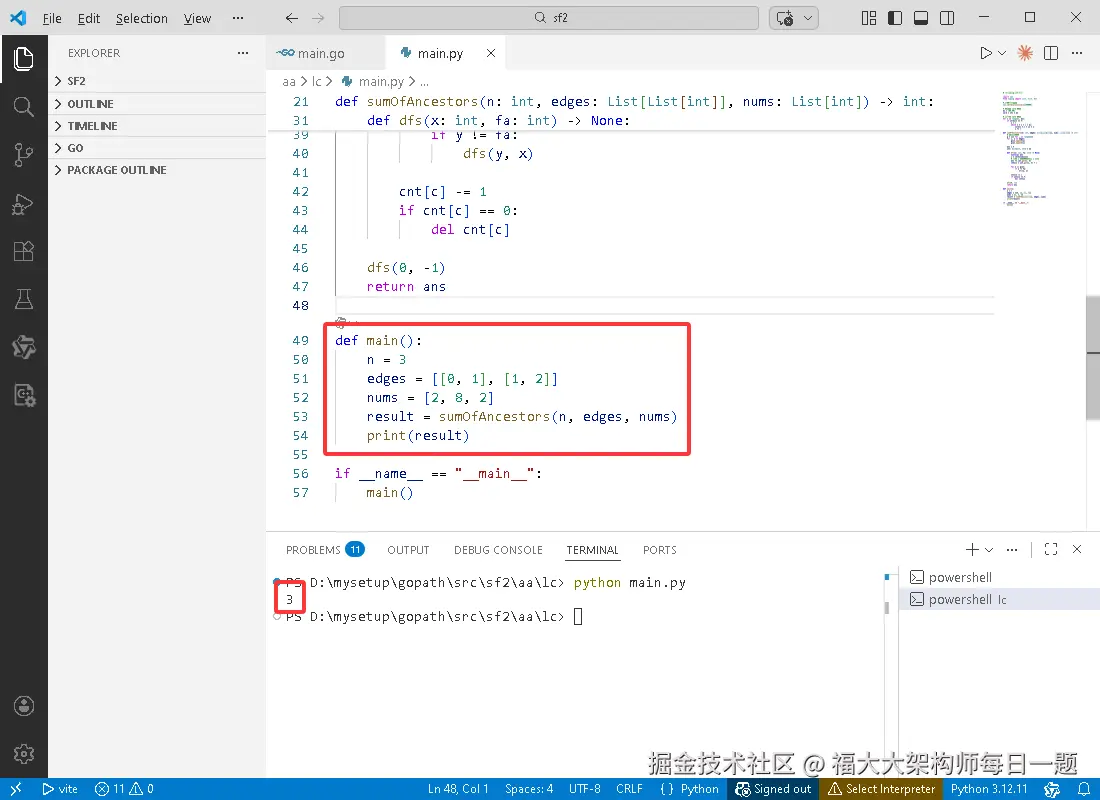
Task: Show errors and warnings count in status bar
Action: [123, 789]
